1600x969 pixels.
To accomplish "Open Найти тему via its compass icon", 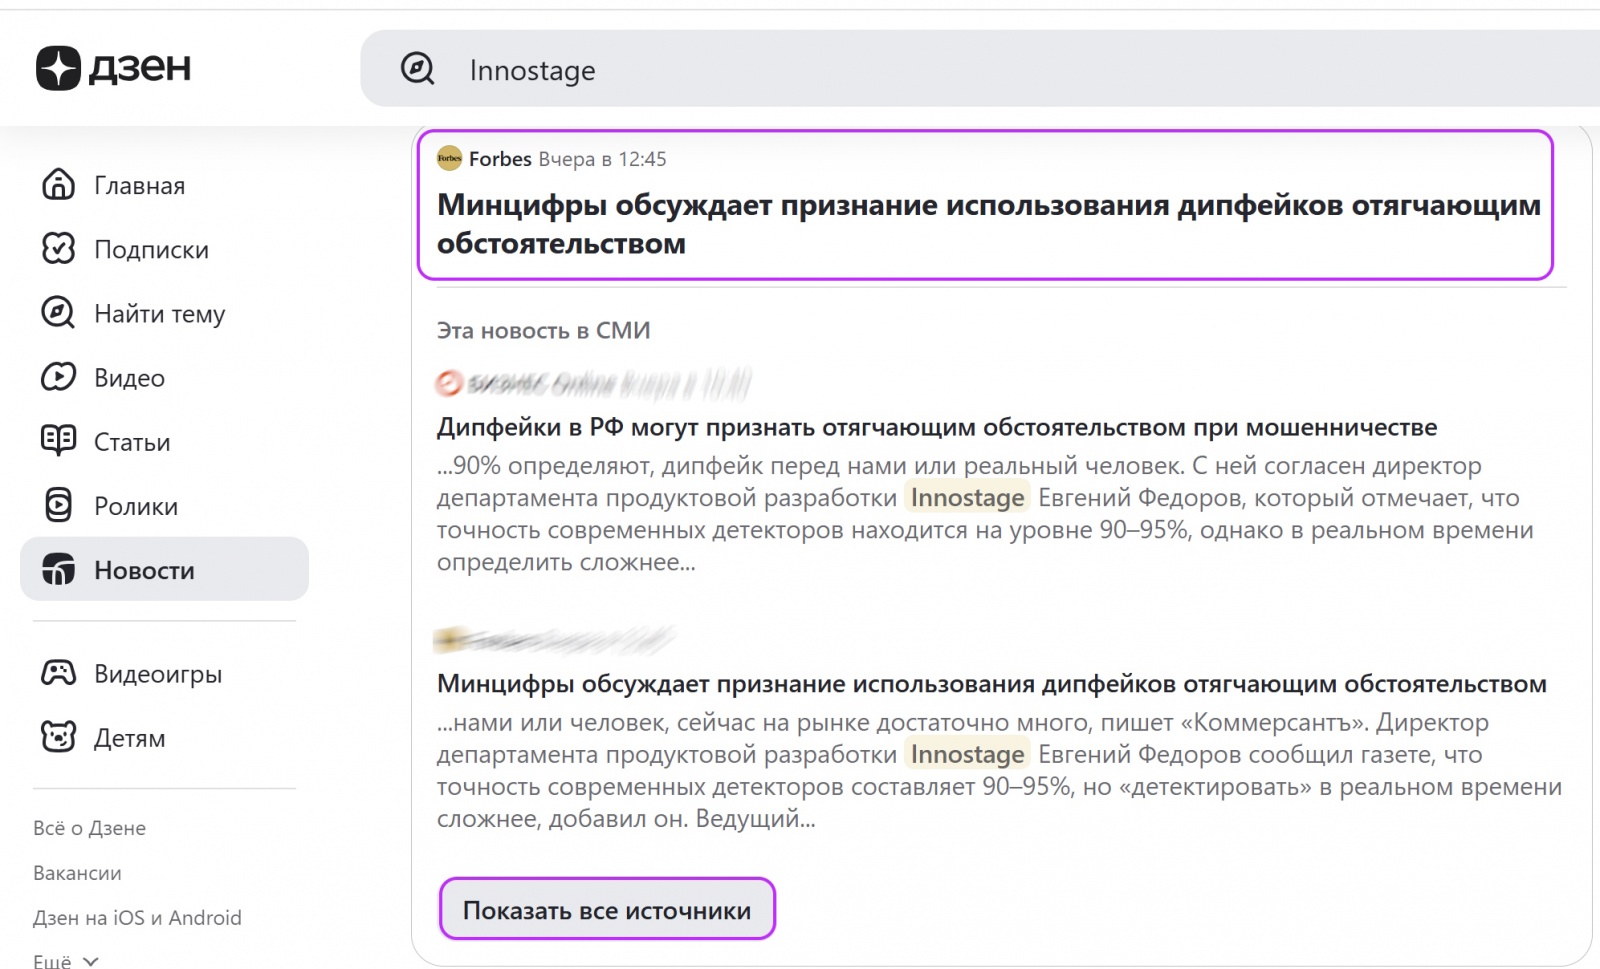I will pyautogui.click(x=58, y=313).
